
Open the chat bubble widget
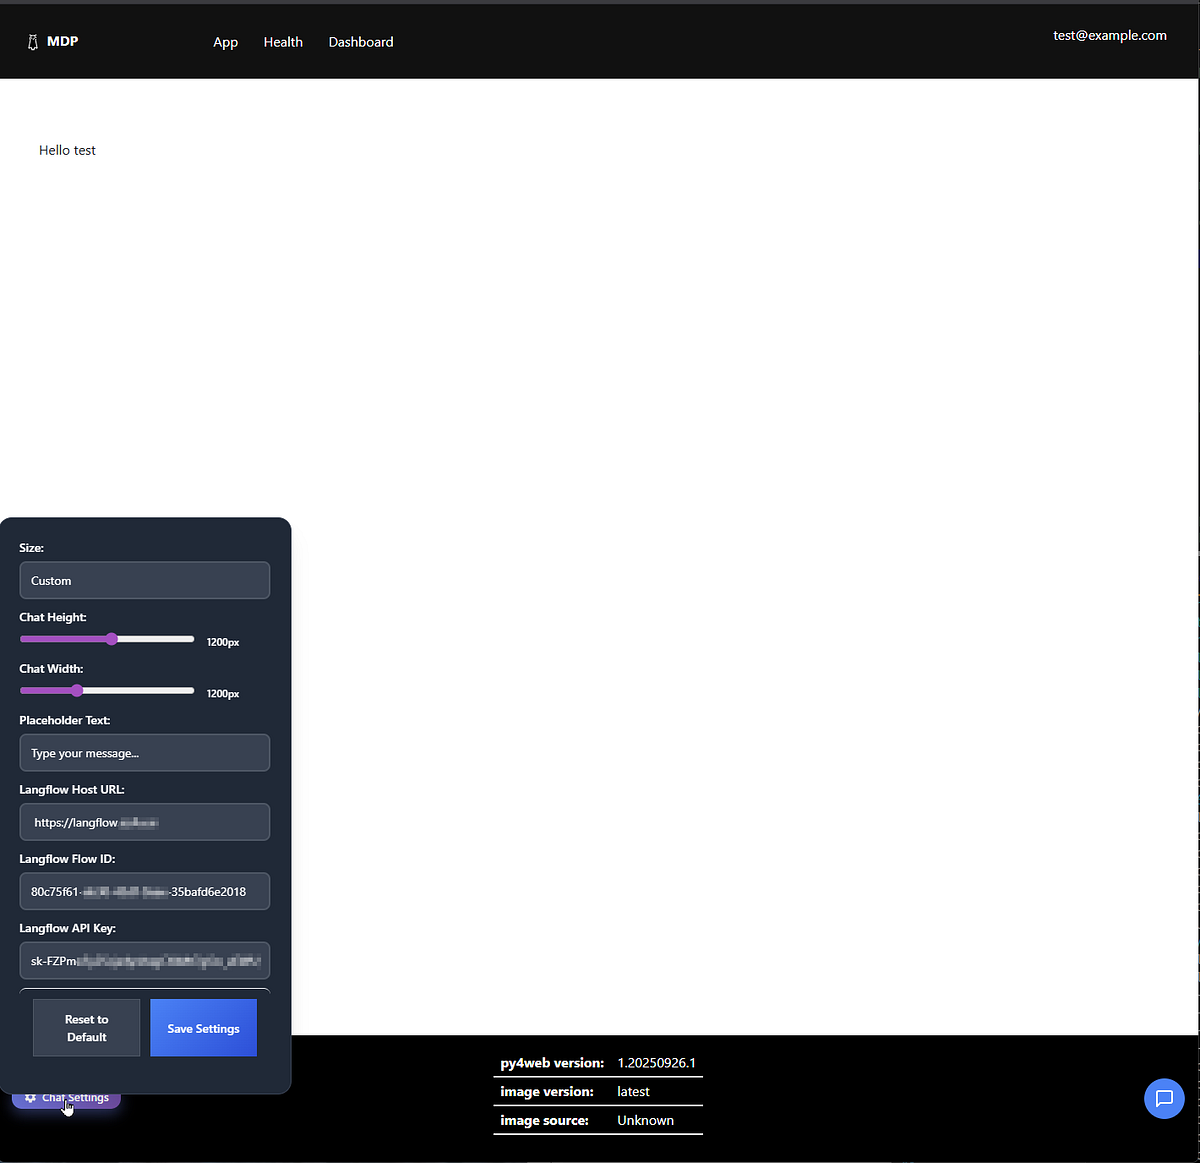click(1164, 1098)
